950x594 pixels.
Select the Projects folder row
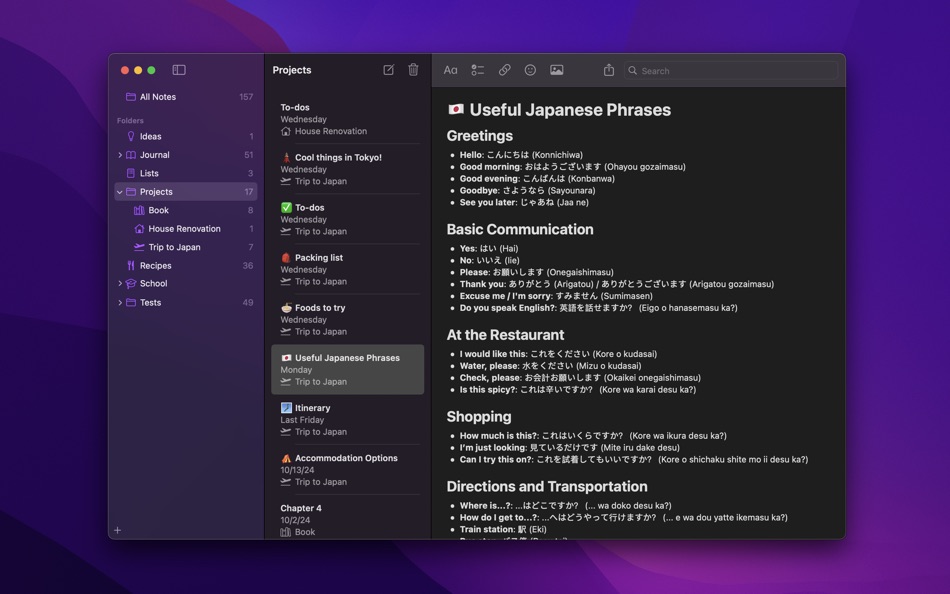186,192
